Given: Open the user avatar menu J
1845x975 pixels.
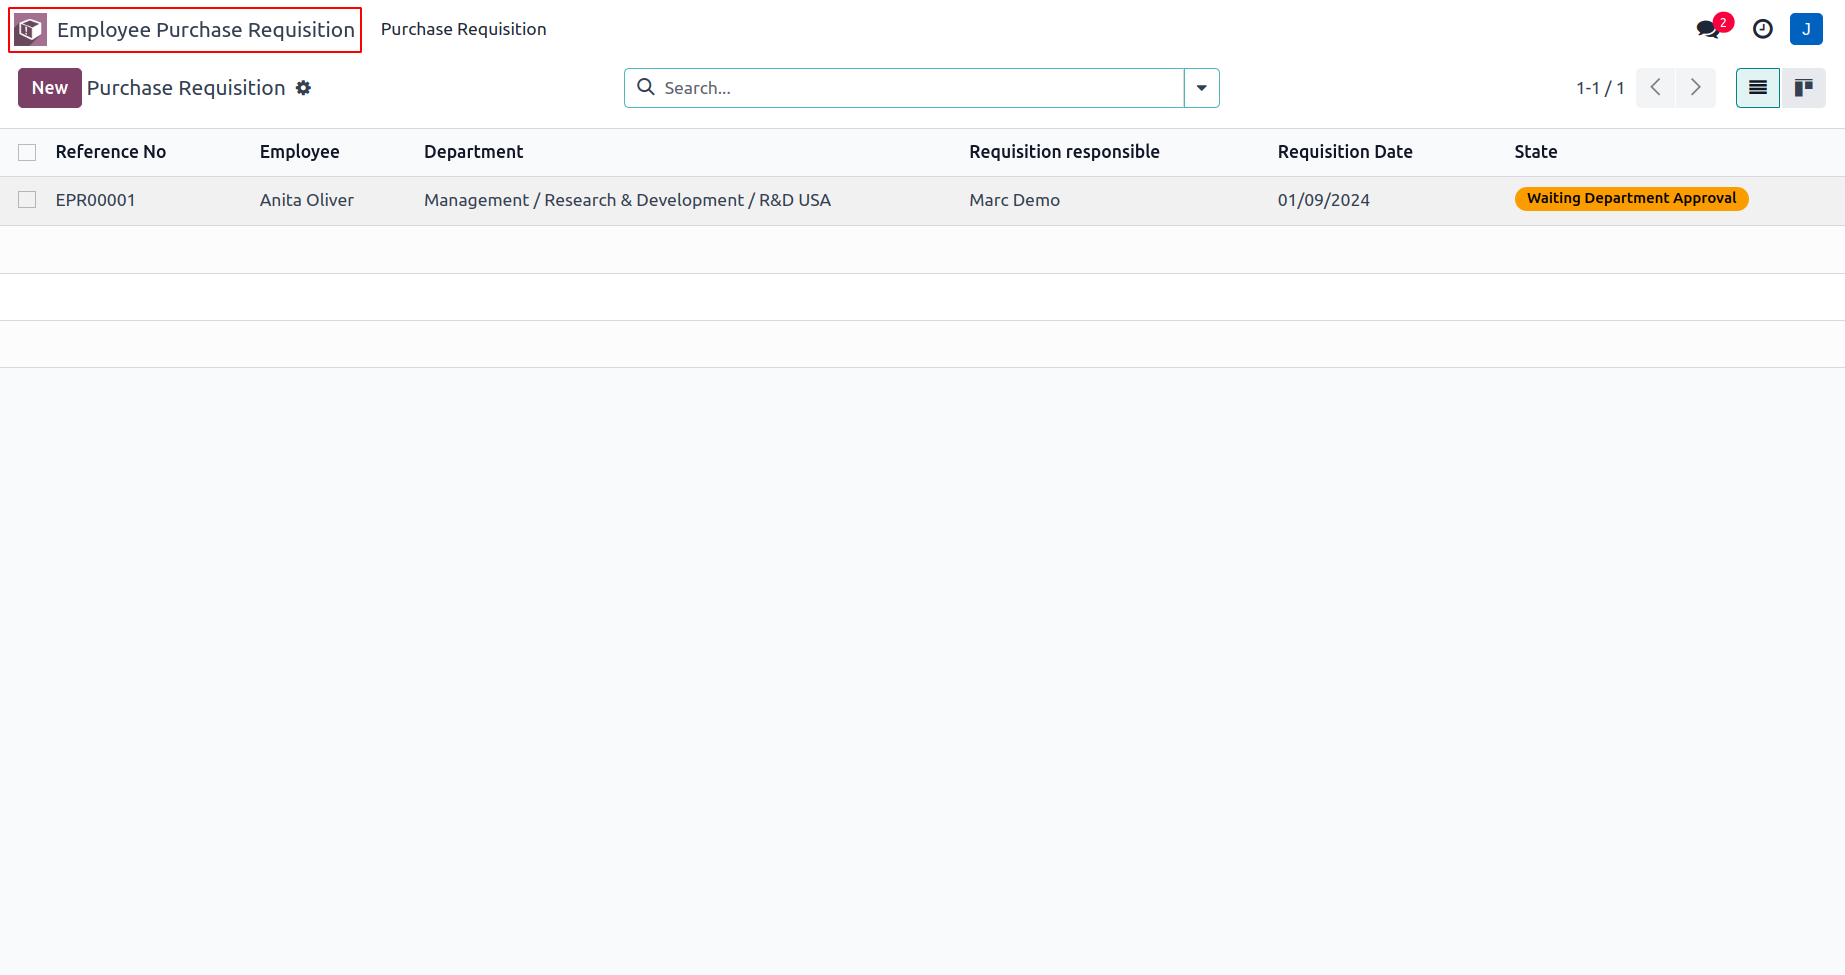Looking at the screenshot, I should (1806, 30).
